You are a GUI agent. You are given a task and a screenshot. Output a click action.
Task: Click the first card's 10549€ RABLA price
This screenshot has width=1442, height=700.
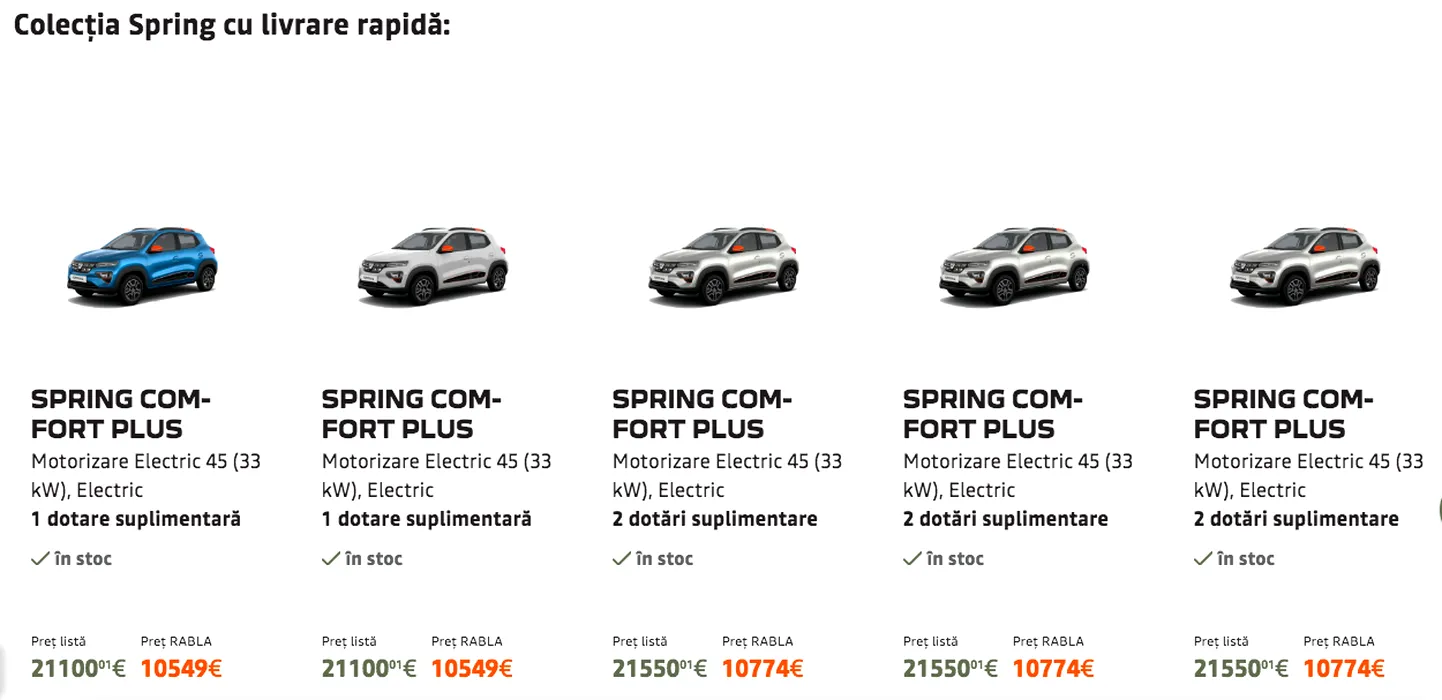coord(181,668)
